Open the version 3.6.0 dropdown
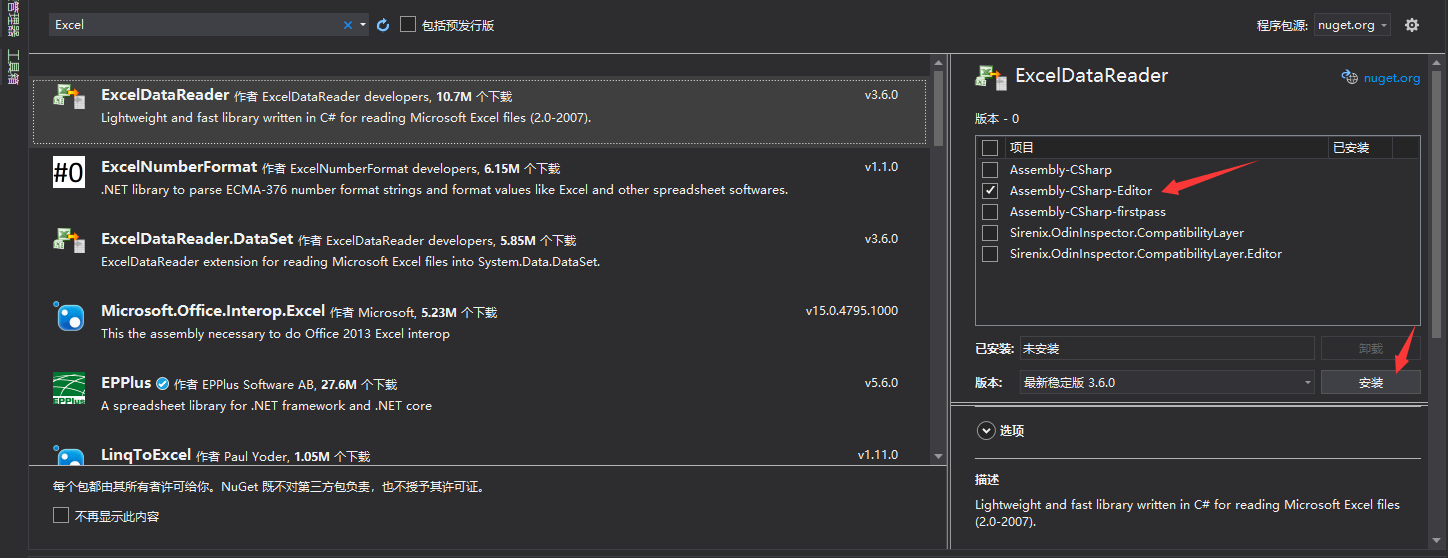 (x=1166, y=382)
